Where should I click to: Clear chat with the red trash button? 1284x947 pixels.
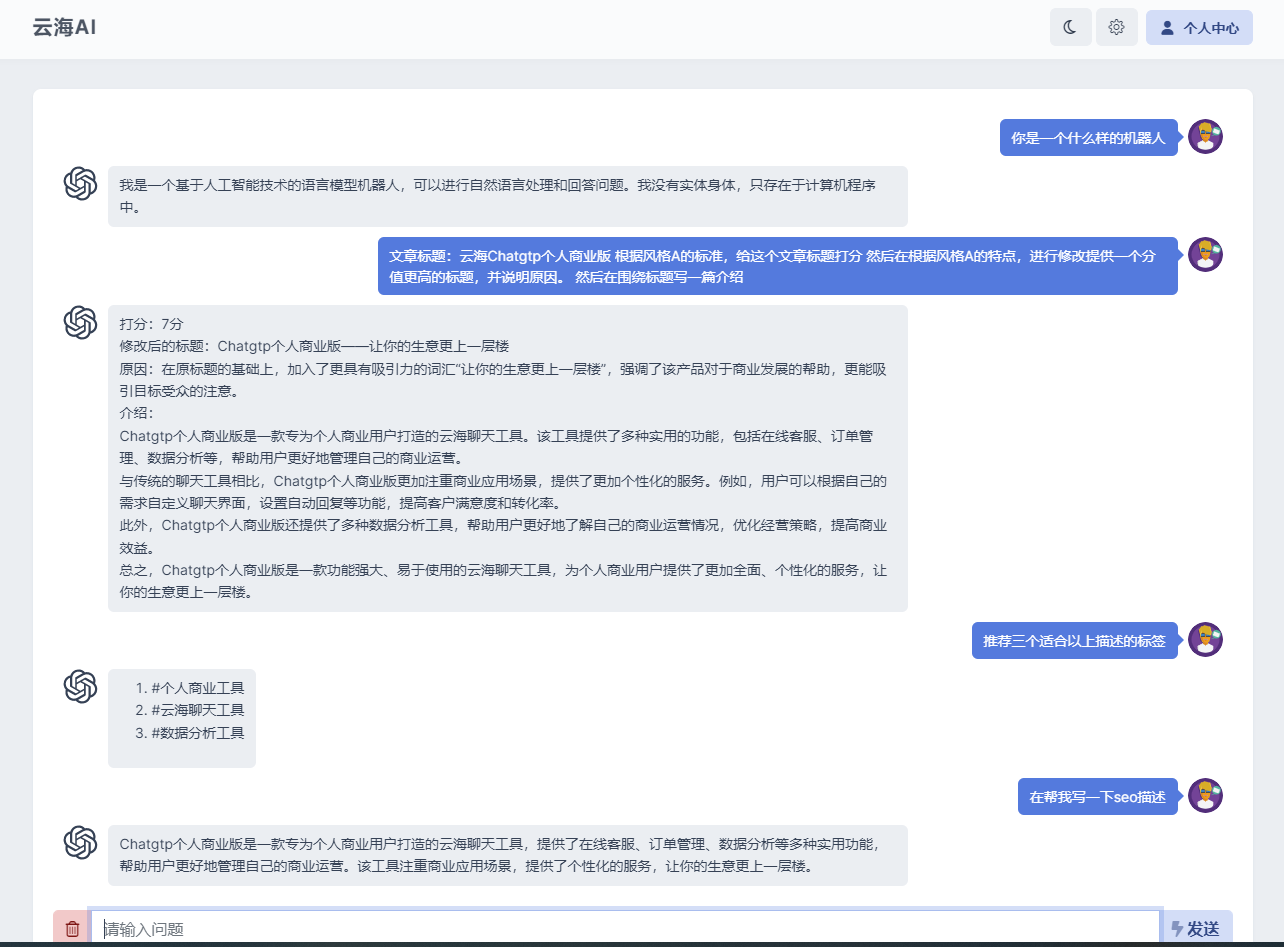click(72, 928)
